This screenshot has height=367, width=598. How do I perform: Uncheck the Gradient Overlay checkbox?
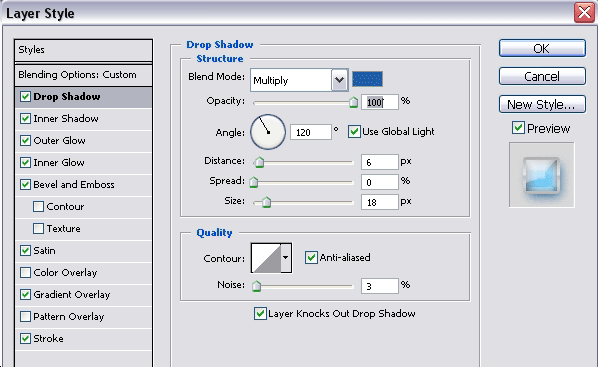click(25, 295)
